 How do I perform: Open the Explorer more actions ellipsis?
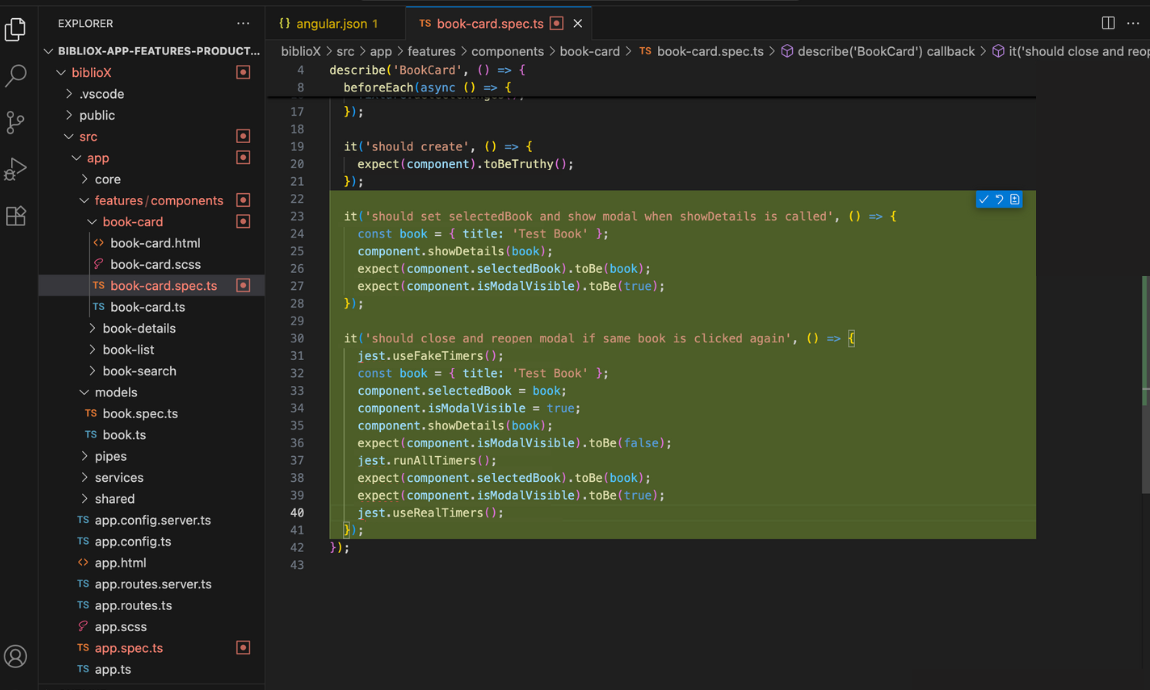point(242,22)
